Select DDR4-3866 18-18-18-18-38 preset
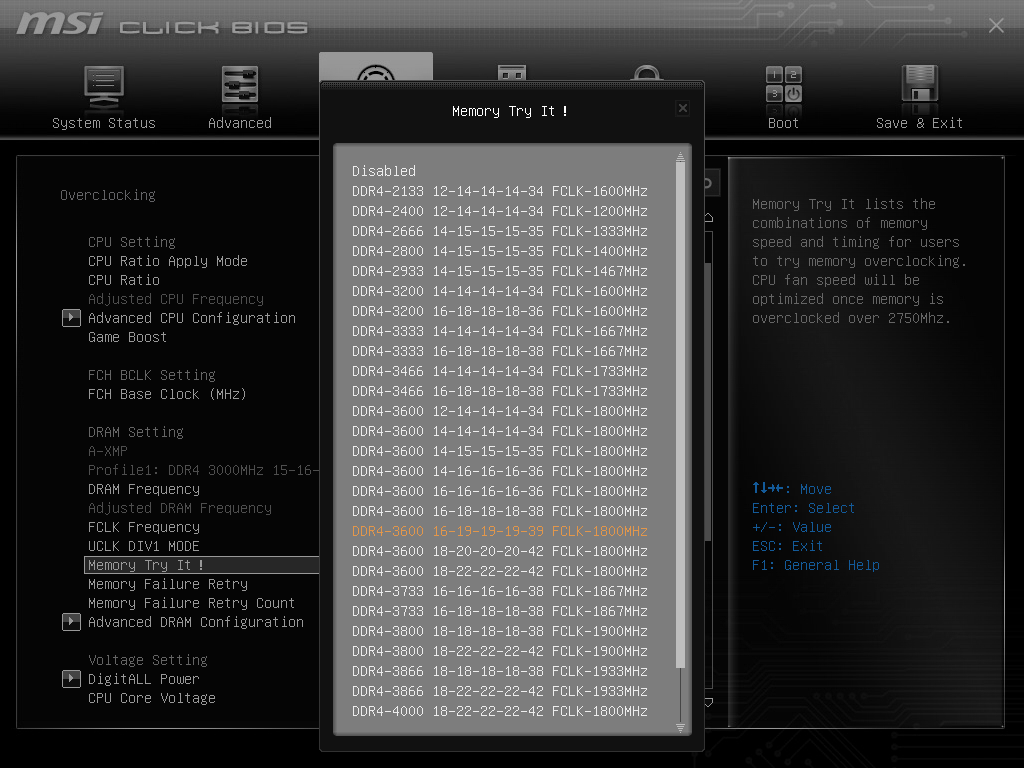 coord(500,671)
